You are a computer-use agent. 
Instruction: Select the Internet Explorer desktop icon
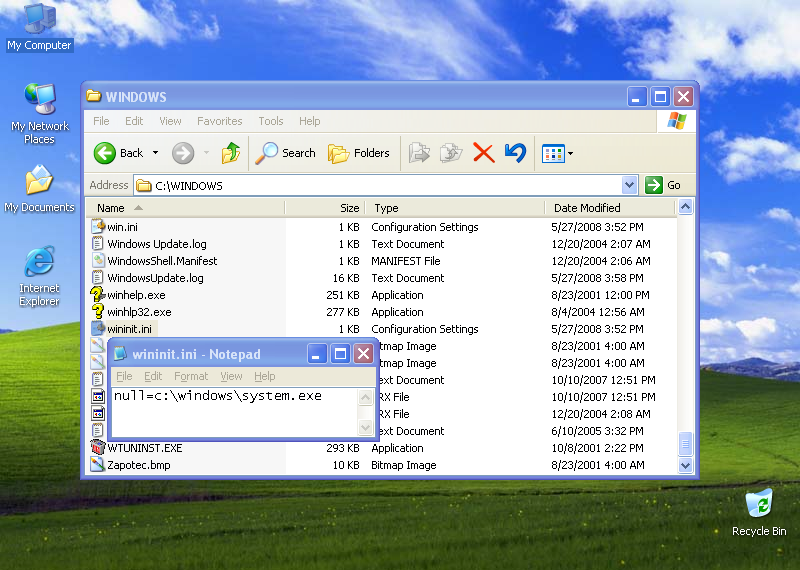click(39, 277)
